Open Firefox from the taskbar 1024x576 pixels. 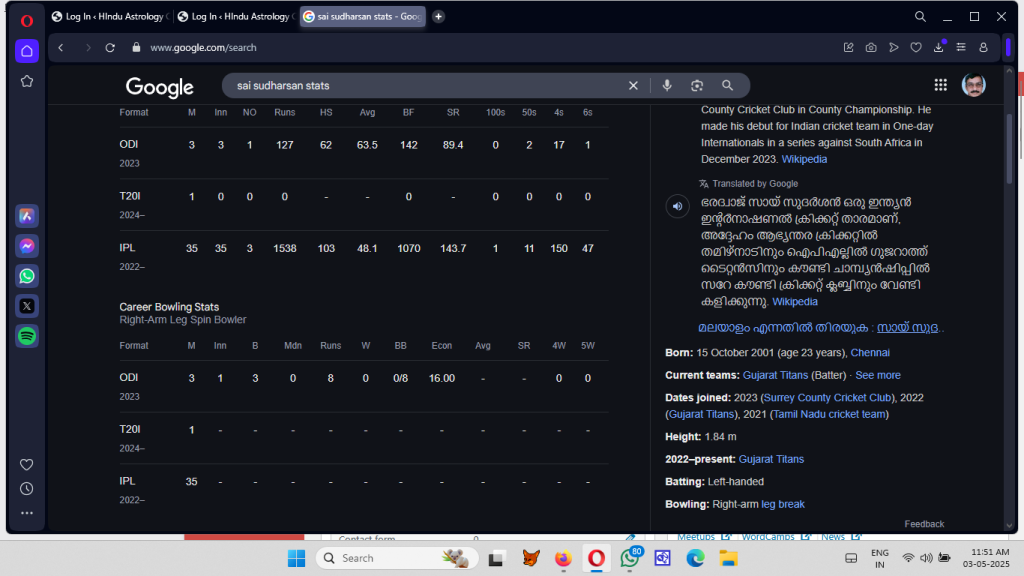[x=563, y=558]
